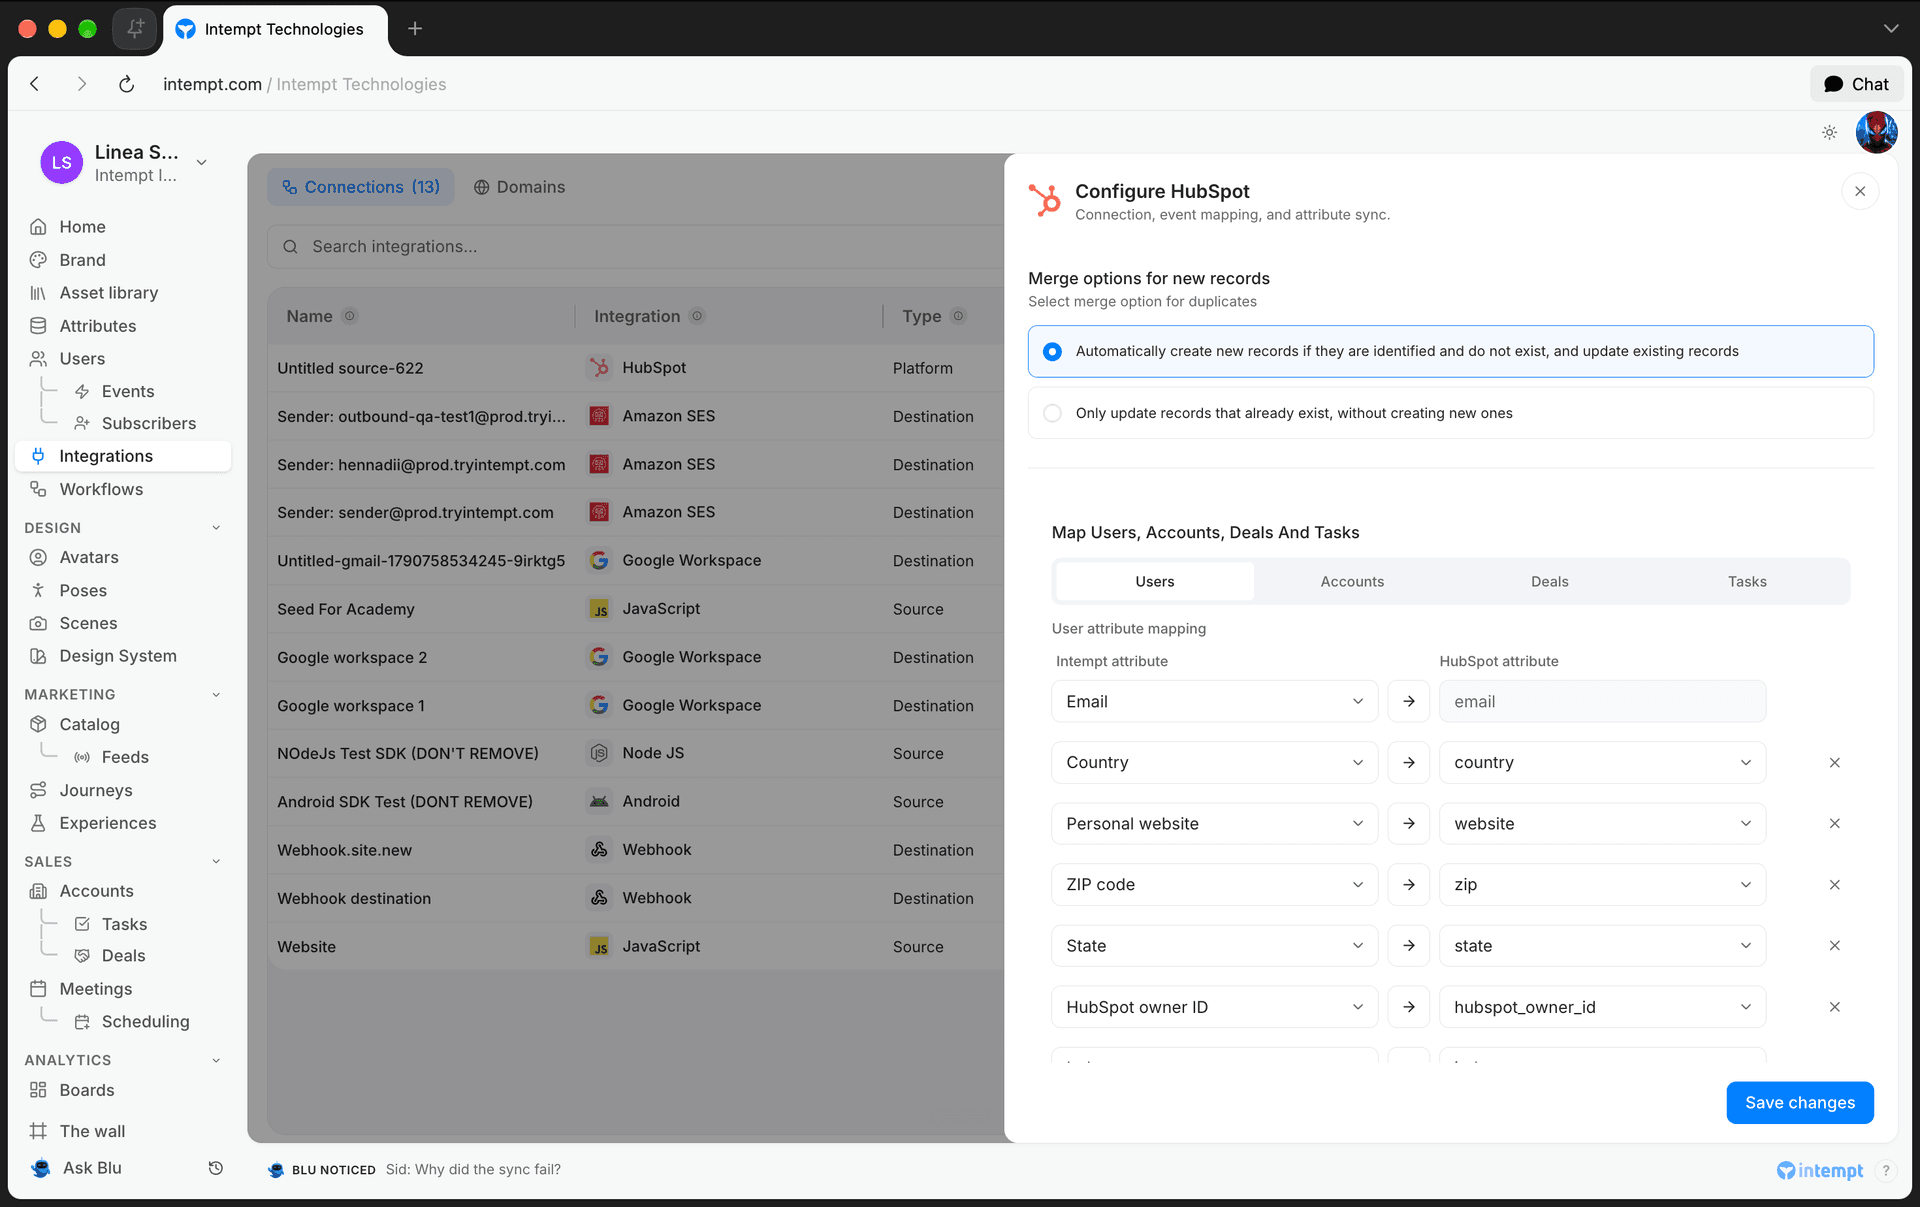Open the State Intempt attribute dropdown
Screen dimensions: 1920x1207
coord(1215,946)
